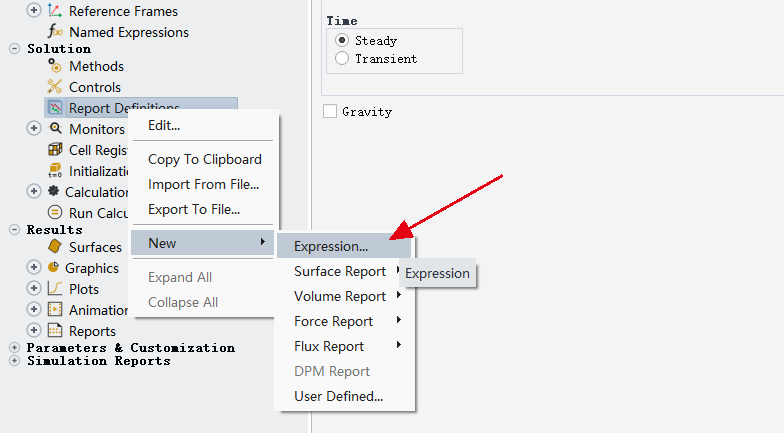The image size is (784, 433).
Task: Click the Methods icon in Solution
Action: 55,66
